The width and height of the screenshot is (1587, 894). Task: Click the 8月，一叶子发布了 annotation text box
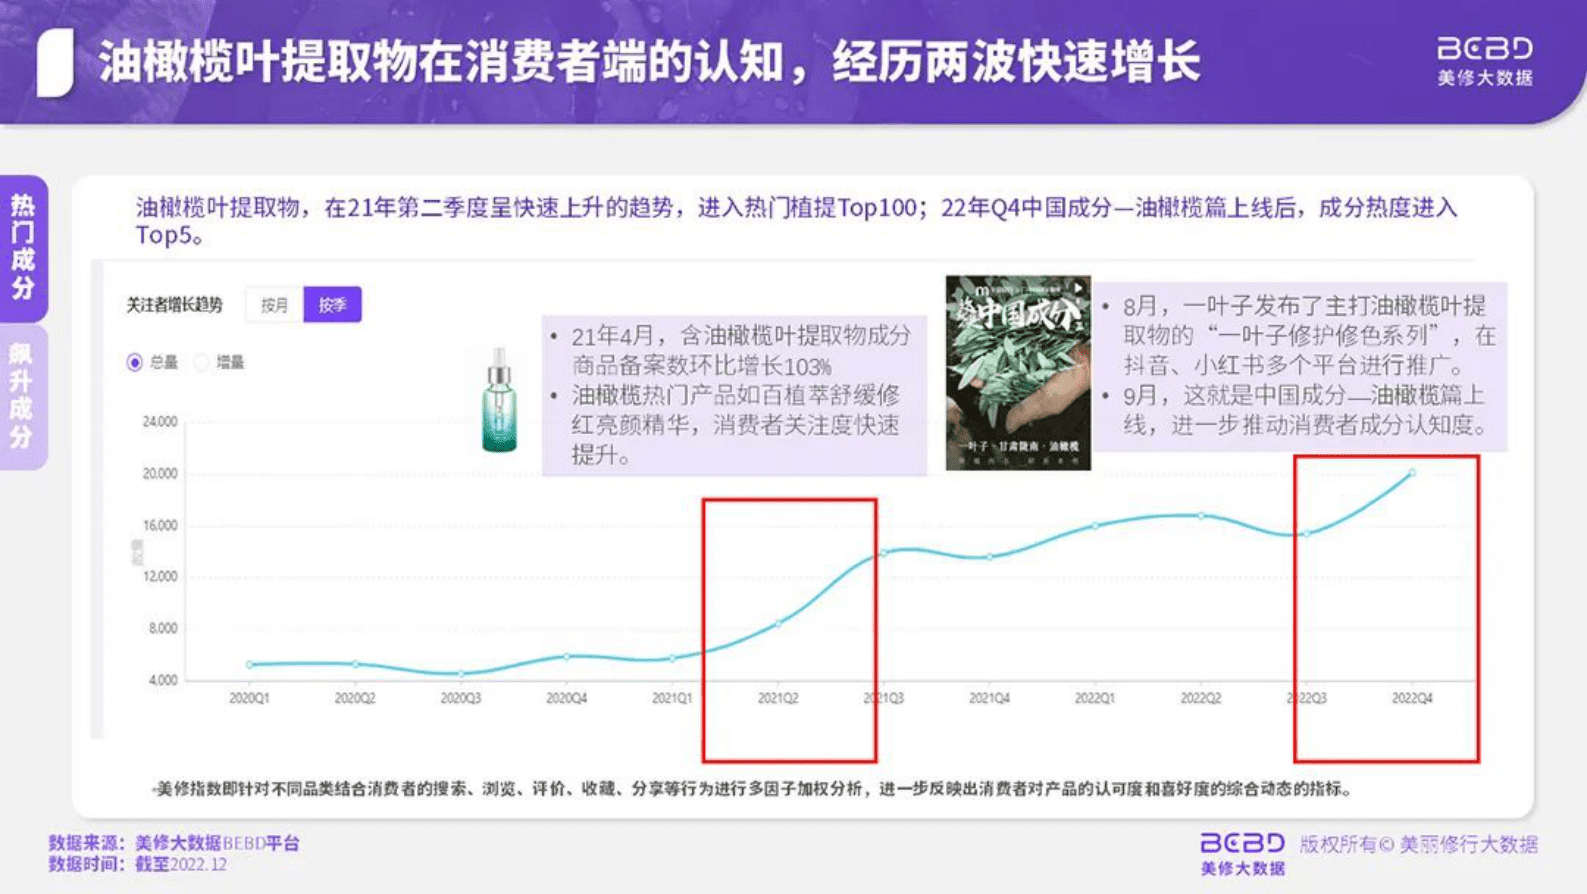(x=1300, y=366)
